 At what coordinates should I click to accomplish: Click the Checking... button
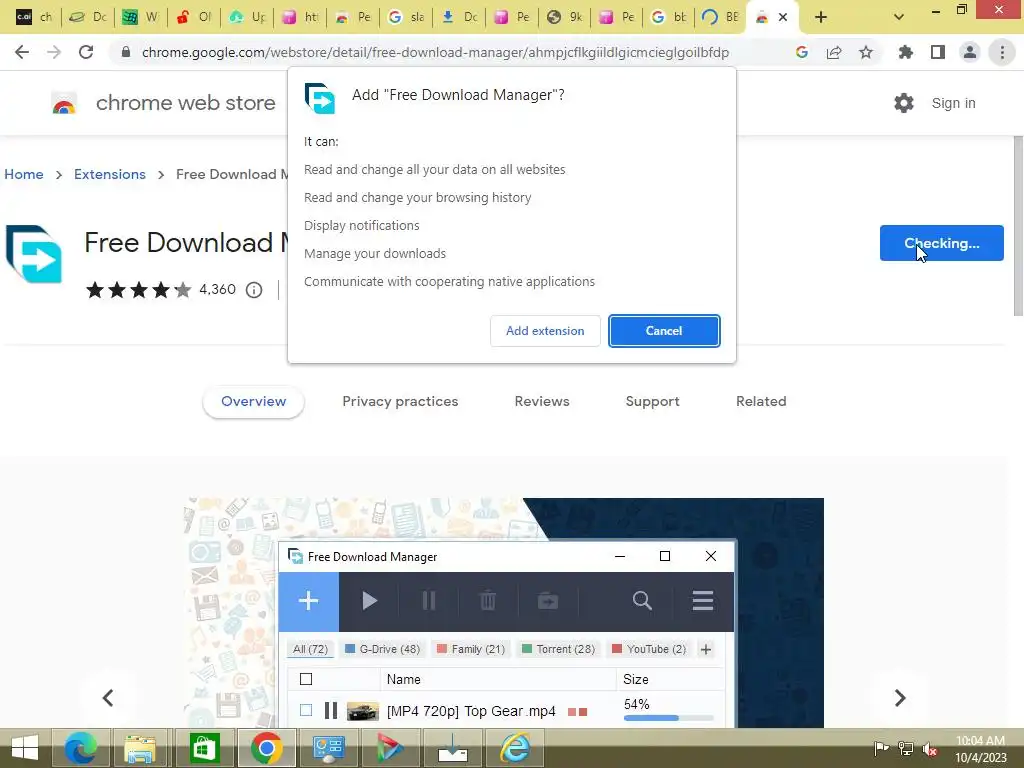(941, 243)
